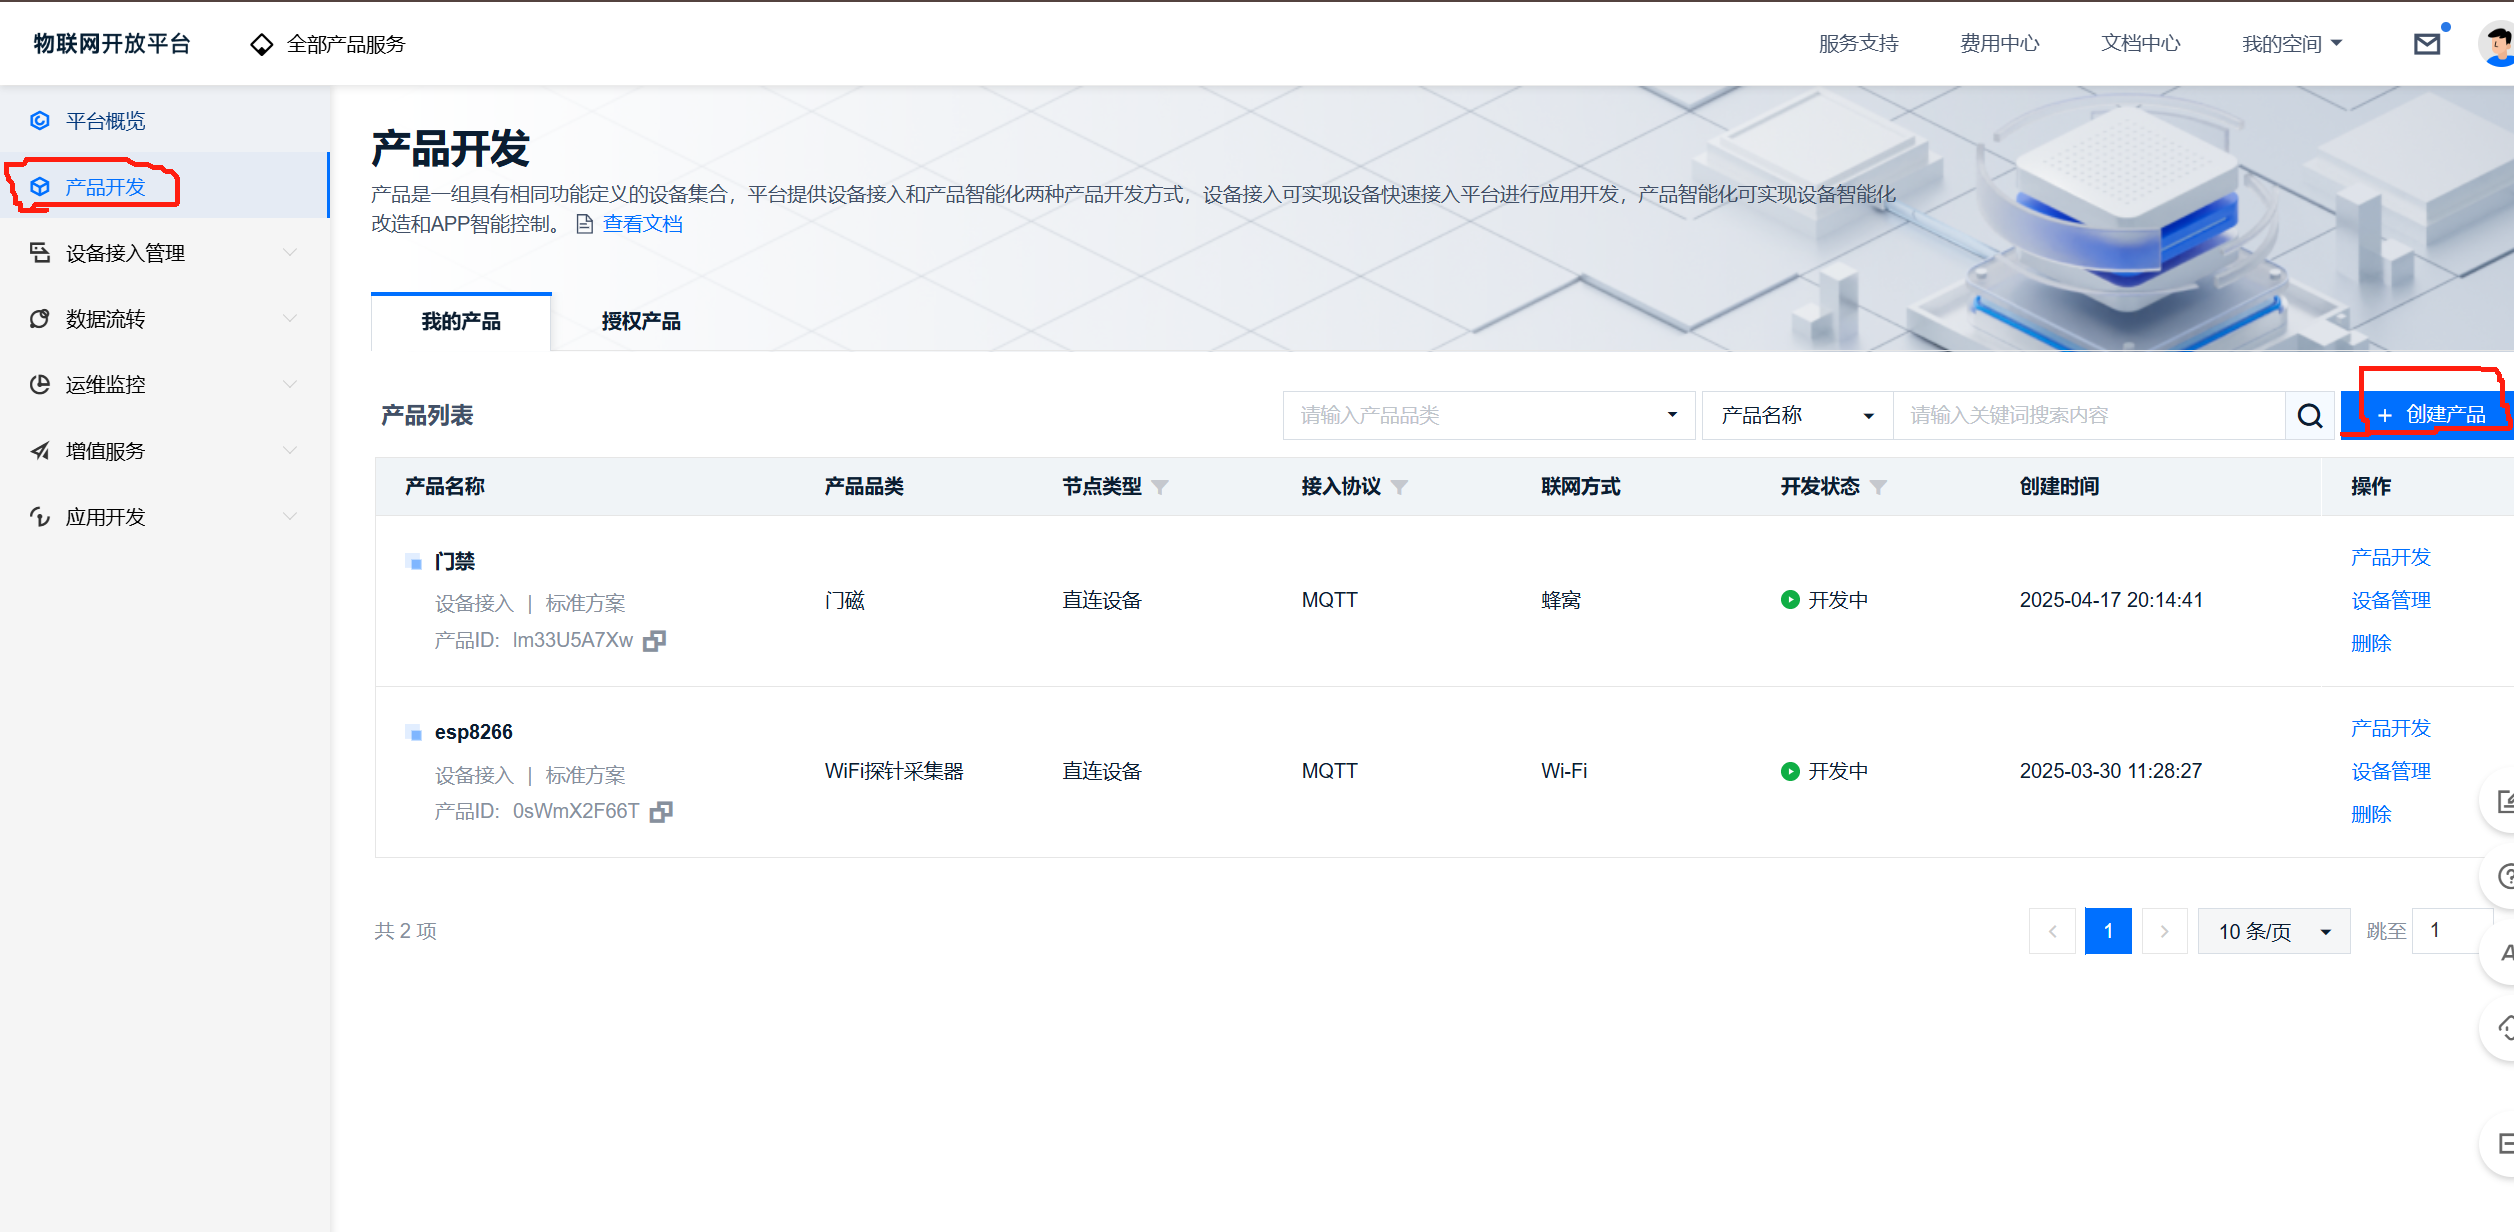This screenshot has width=2514, height=1232.
Task: Switch to the 授权产品 tab
Action: (x=640, y=321)
